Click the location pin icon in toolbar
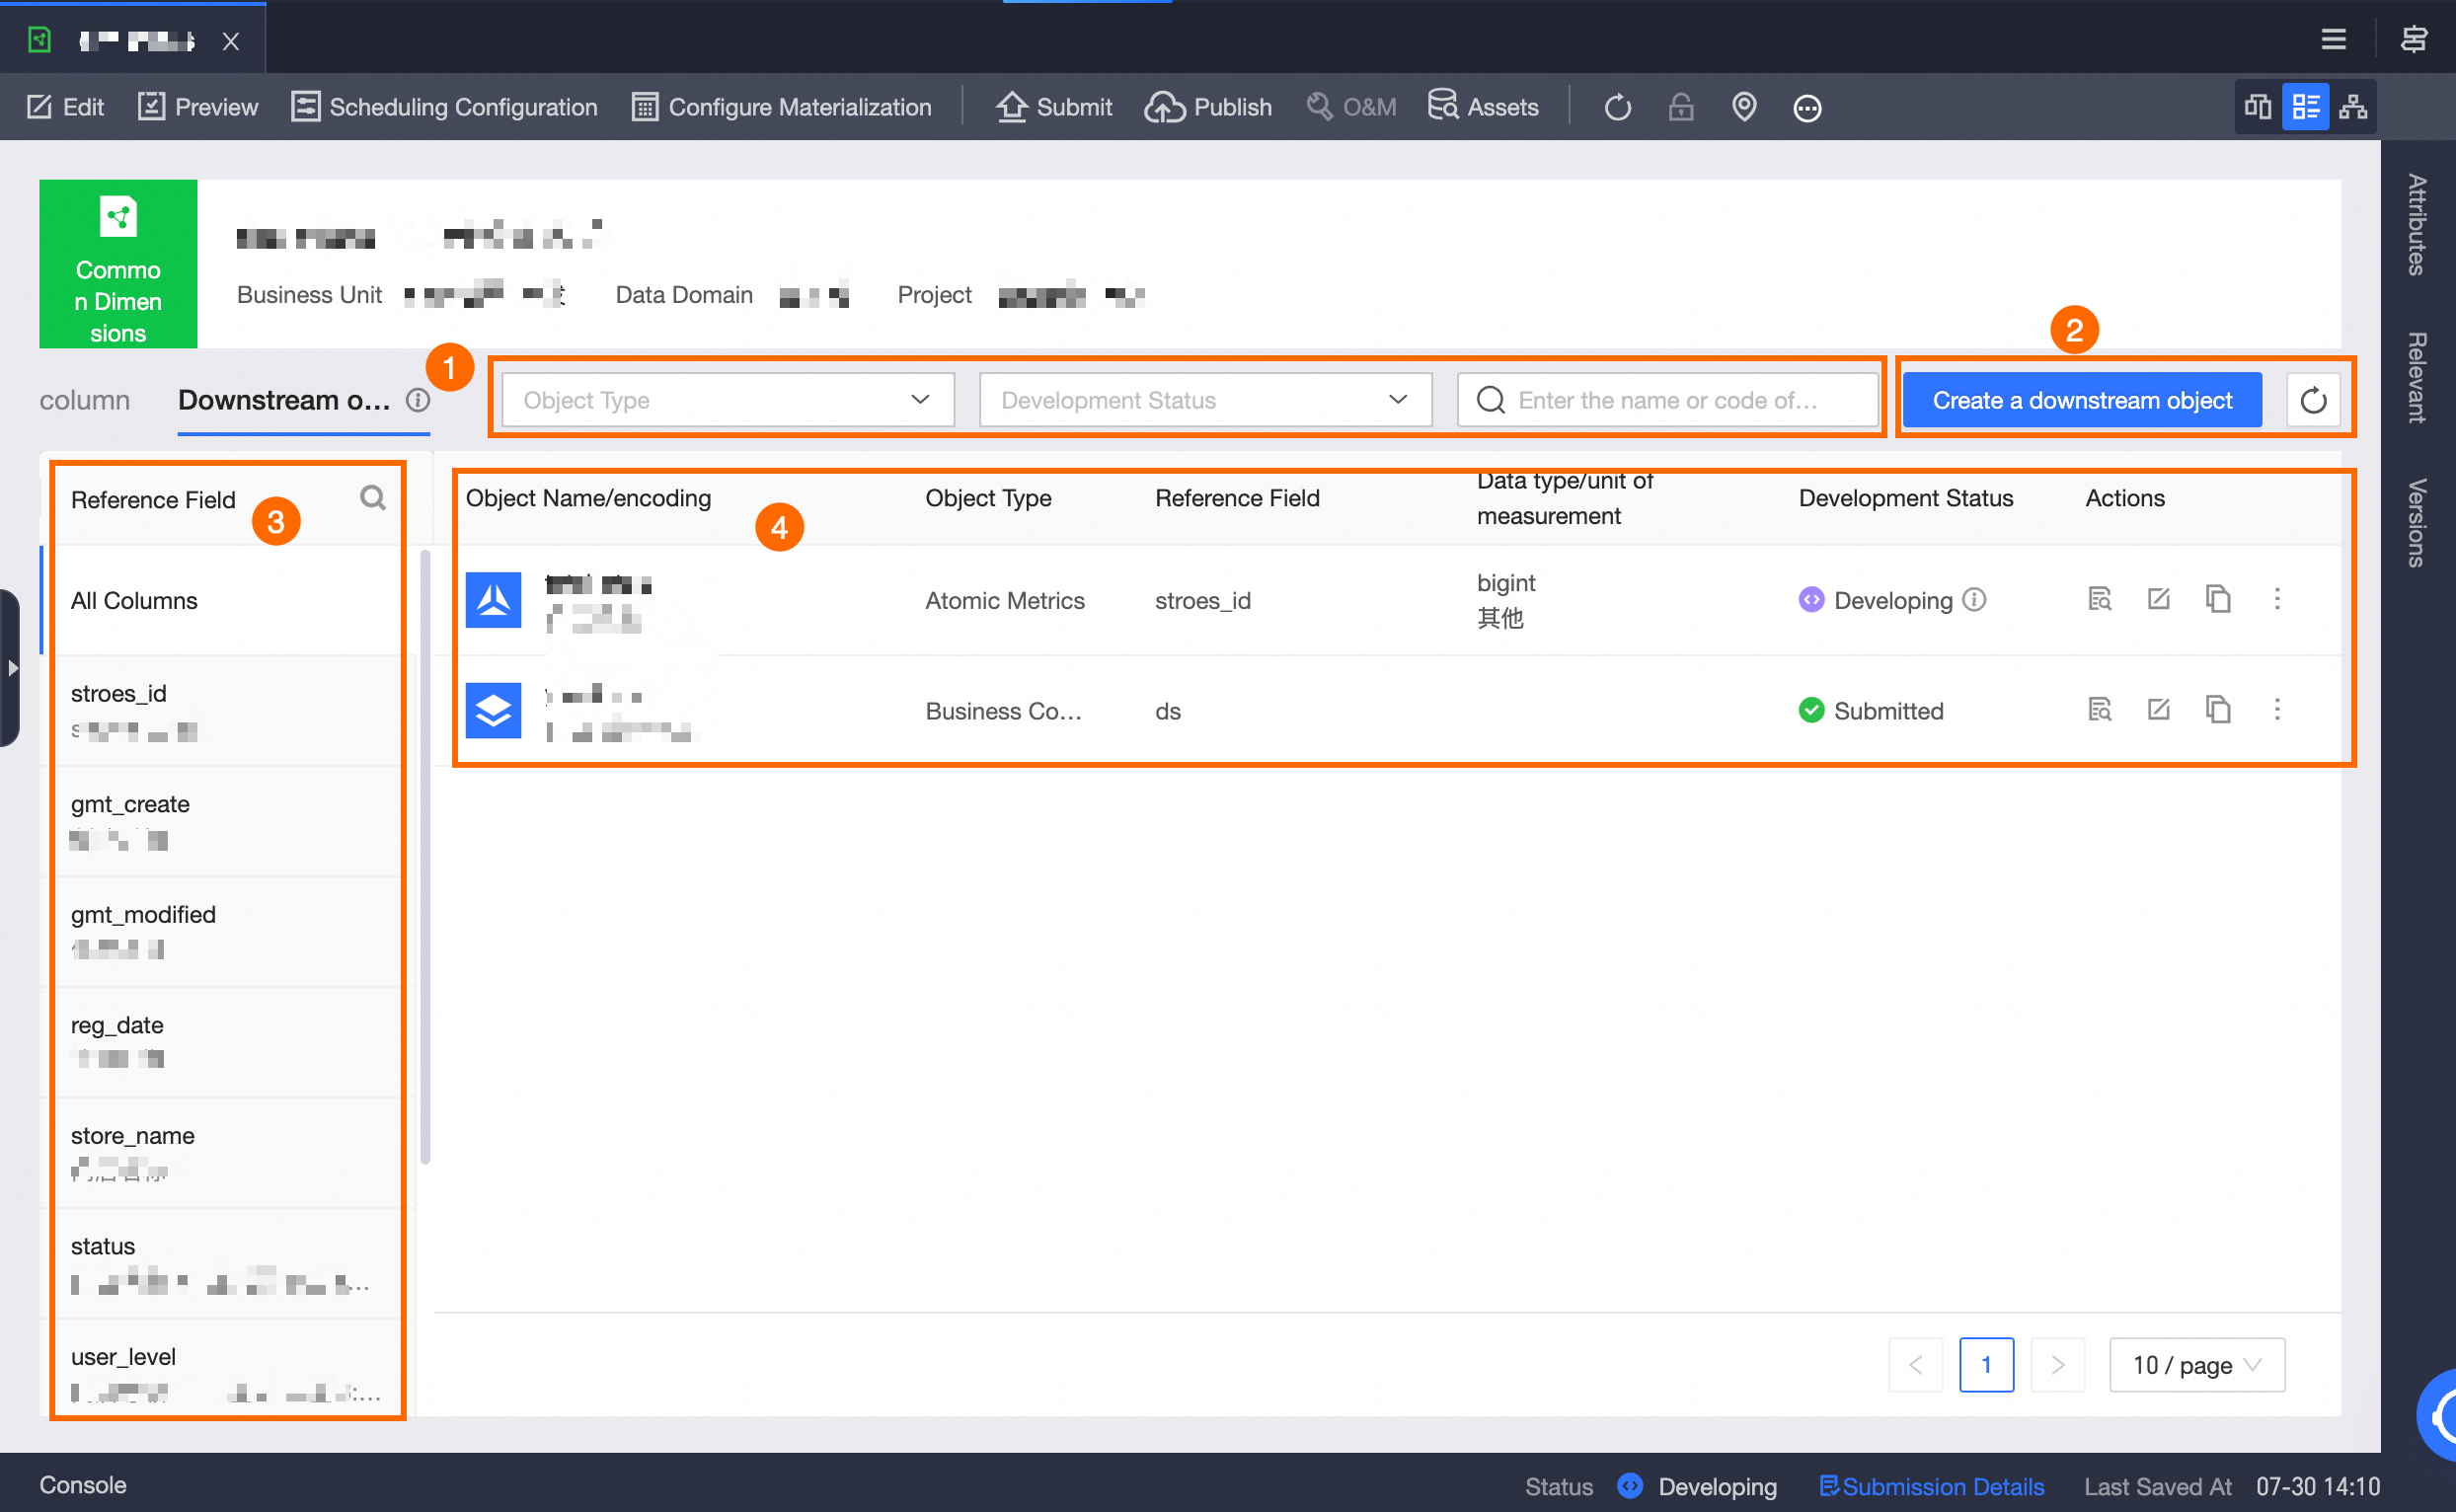2456x1512 pixels. (x=1743, y=107)
